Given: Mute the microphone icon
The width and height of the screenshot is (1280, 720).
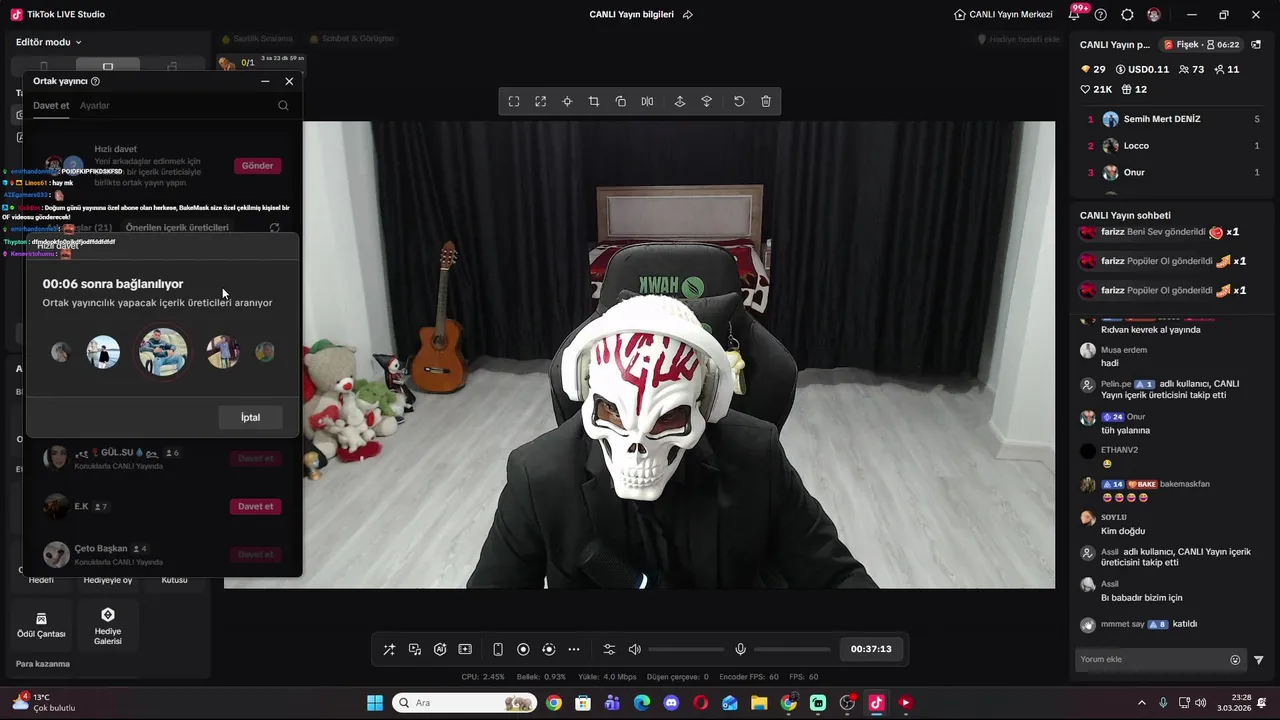Looking at the screenshot, I should tap(741, 649).
